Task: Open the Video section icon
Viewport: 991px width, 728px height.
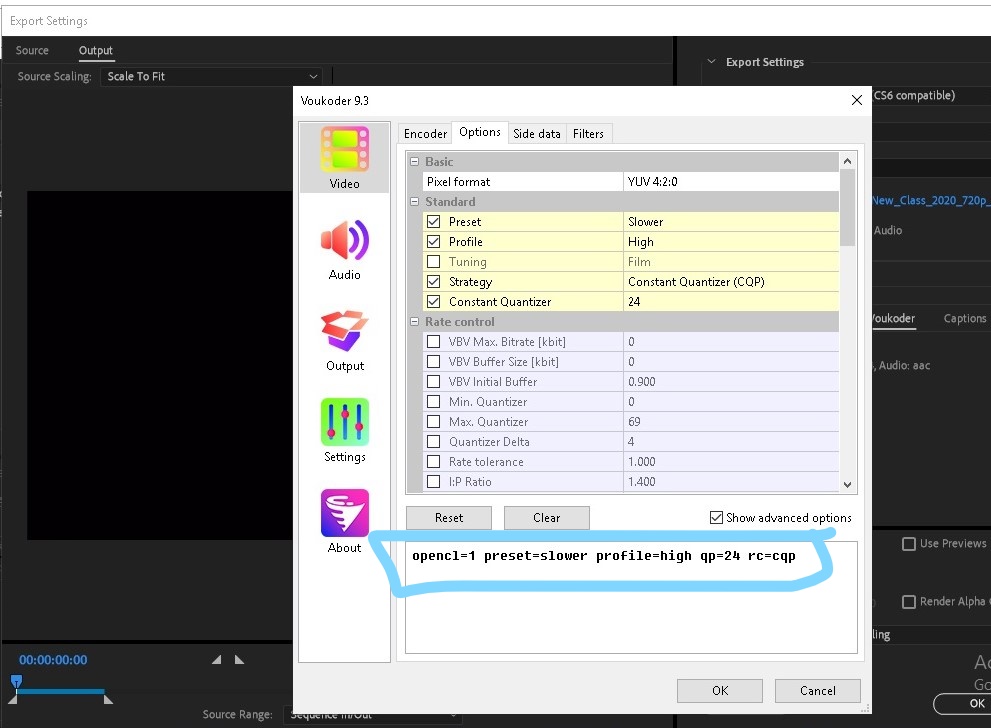Action: pyautogui.click(x=344, y=151)
